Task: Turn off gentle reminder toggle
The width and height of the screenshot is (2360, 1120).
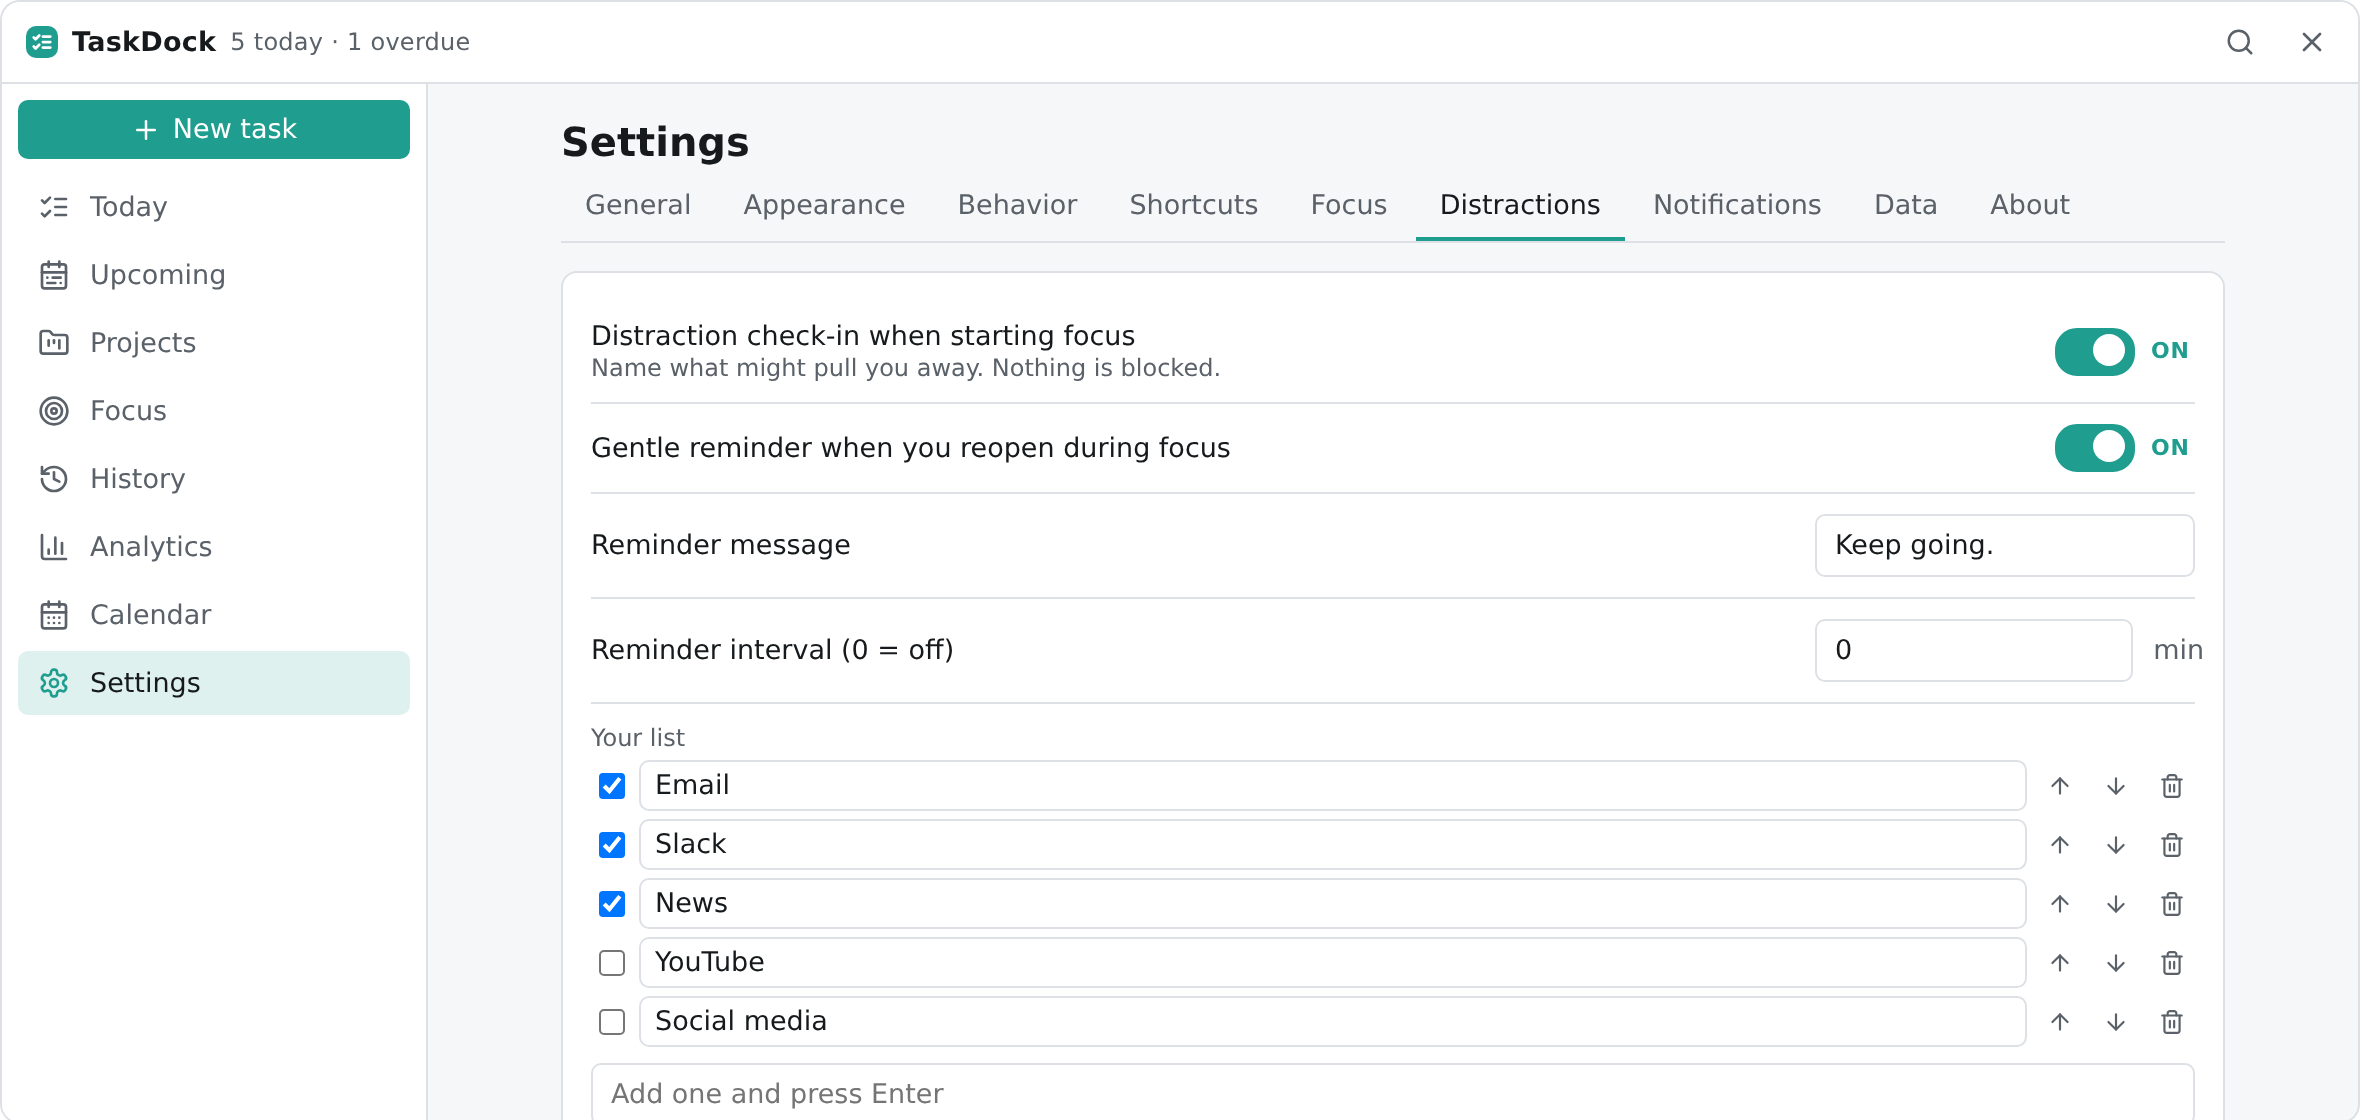Action: click(2094, 448)
